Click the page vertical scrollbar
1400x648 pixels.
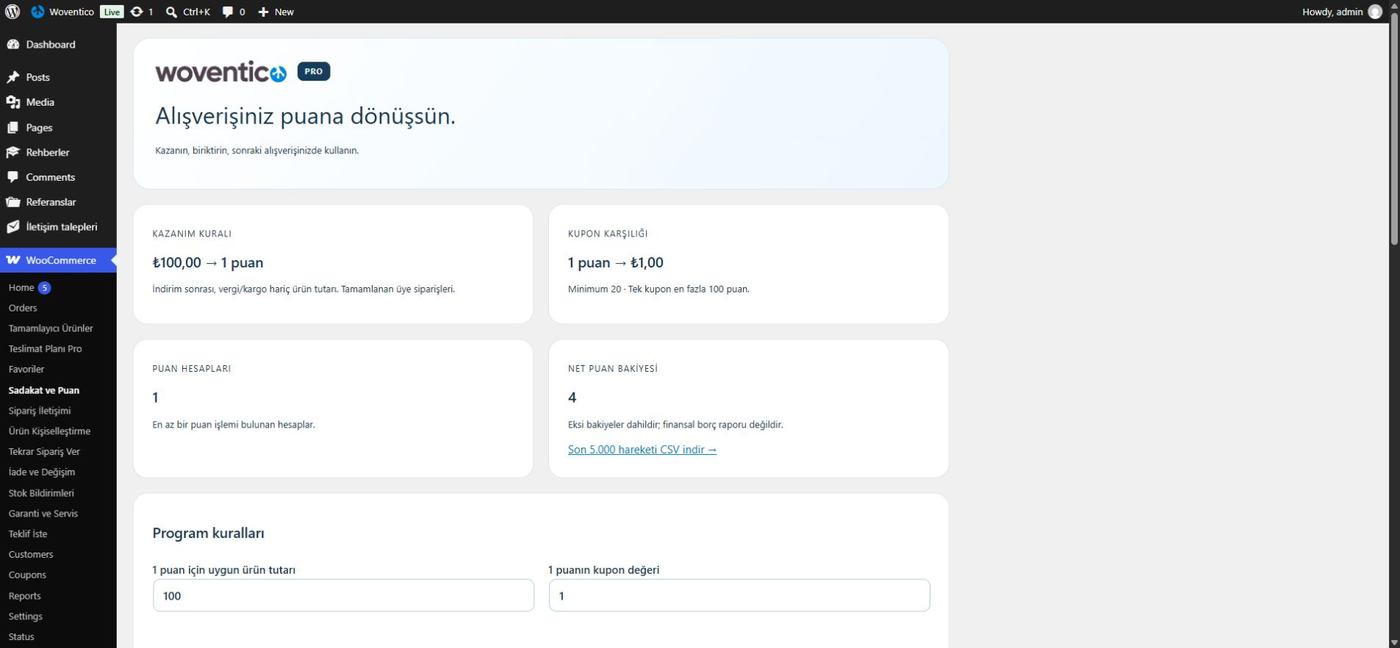click(x=1394, y=130)
